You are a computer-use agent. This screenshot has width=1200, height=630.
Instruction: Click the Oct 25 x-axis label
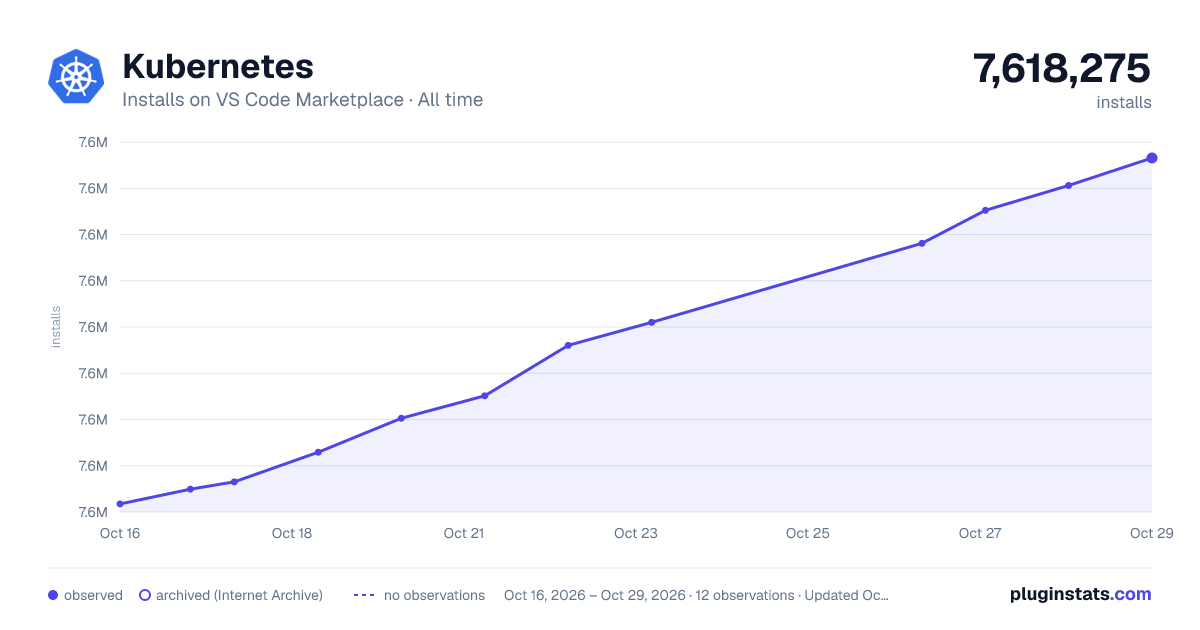[x=808, y=533]
